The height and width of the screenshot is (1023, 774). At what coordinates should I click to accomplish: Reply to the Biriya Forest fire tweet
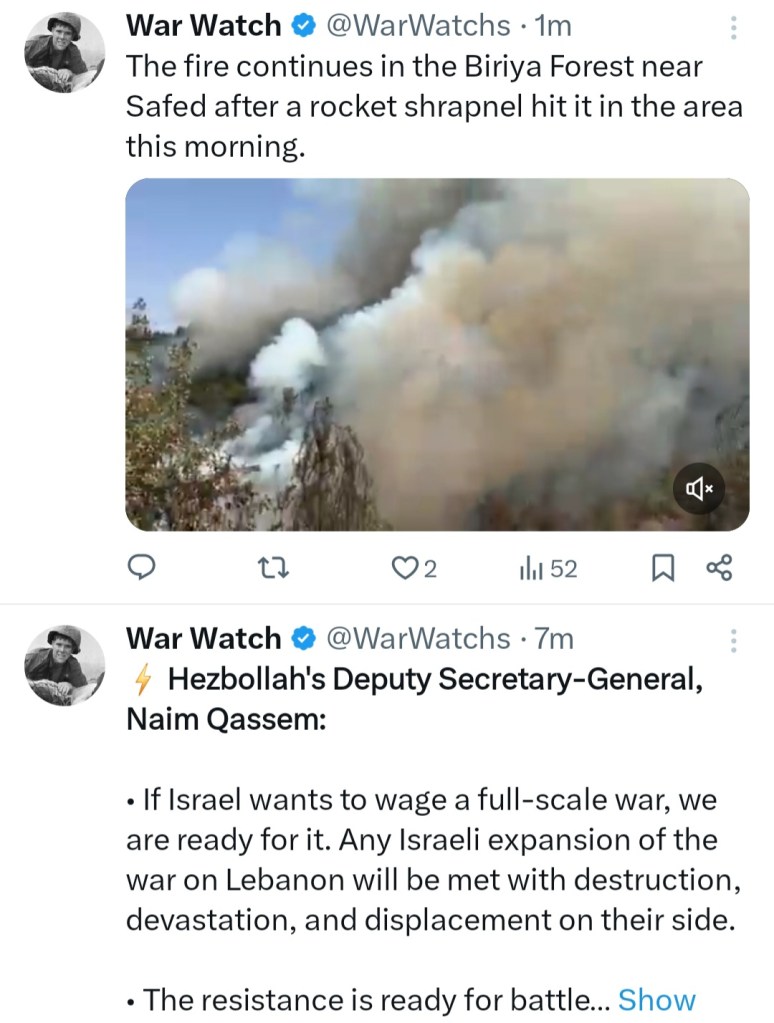(x=143, y=569)
